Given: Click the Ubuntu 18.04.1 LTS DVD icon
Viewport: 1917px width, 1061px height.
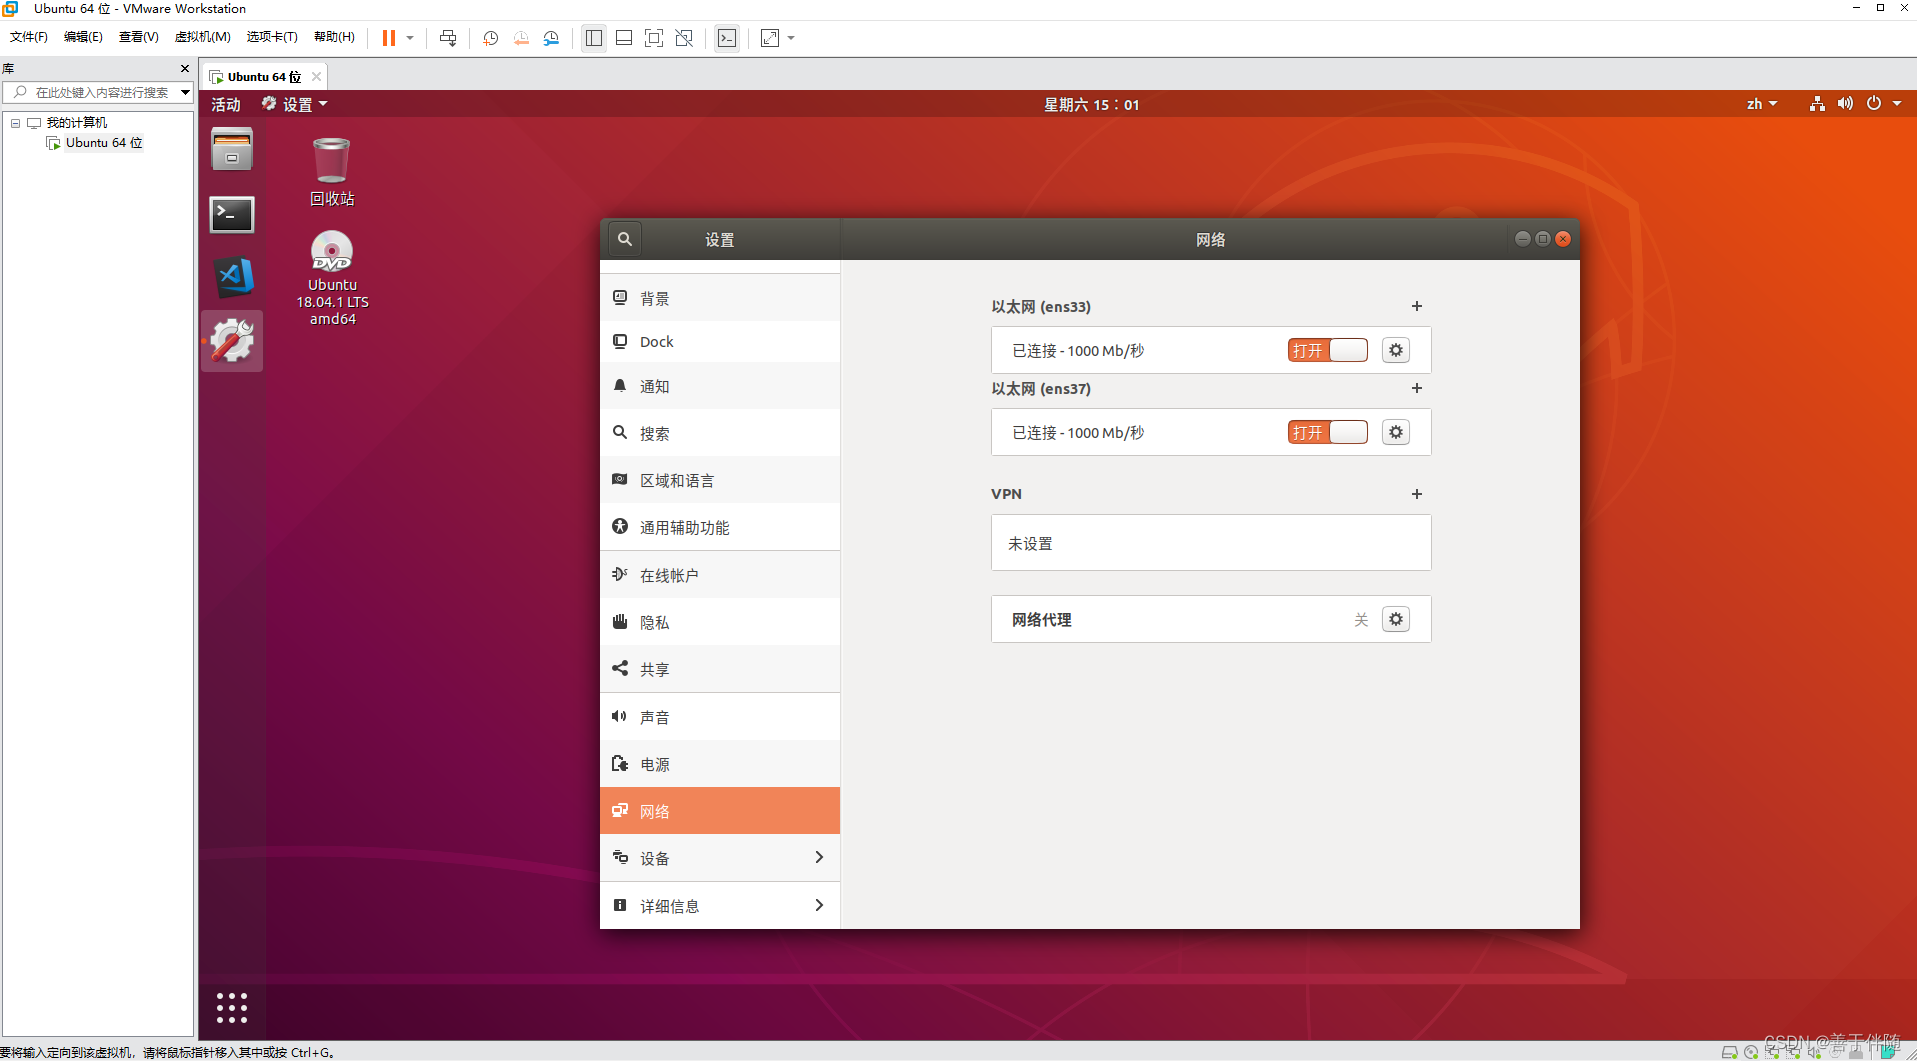Looking at the screenshot, I should point(332,277).
